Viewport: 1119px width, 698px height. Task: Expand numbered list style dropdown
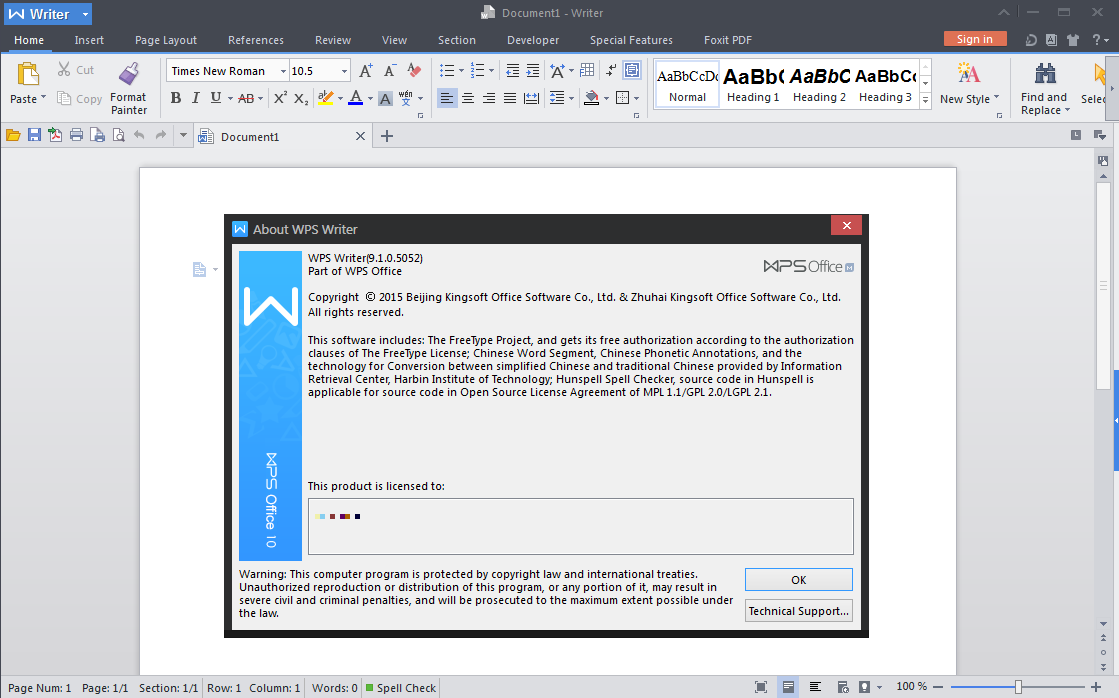point(492,71)
